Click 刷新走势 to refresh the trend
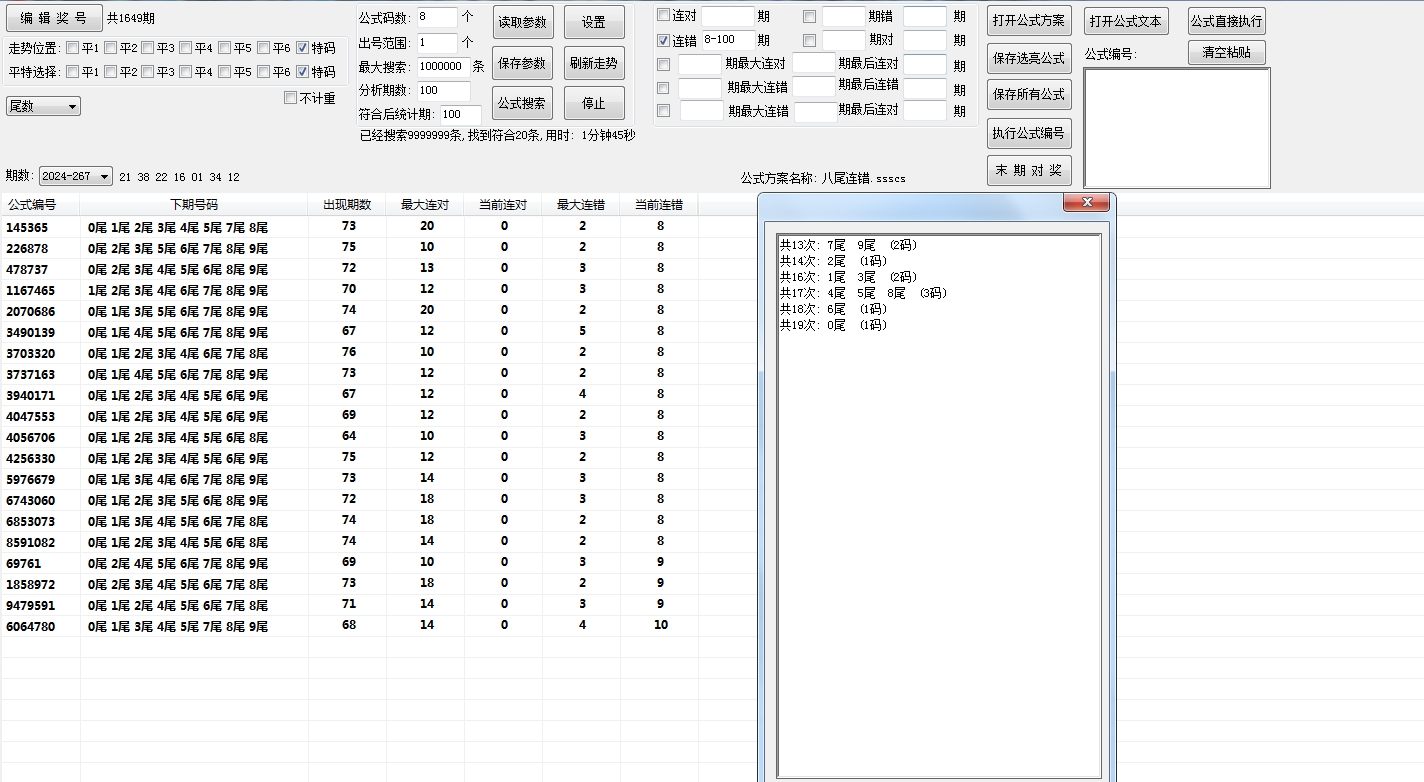This screenshot has height=782, width=1424. [x=594, y=63]
